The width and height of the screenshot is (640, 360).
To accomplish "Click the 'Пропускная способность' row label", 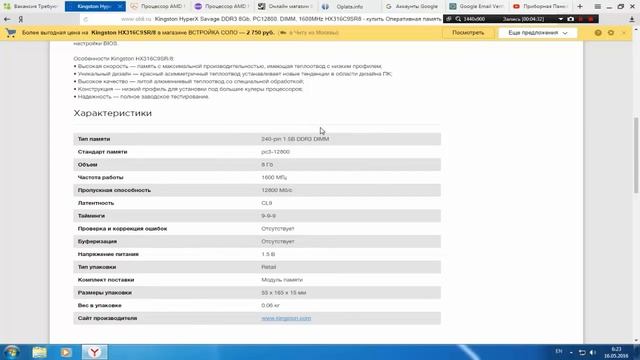I will (x=114, y=190).
